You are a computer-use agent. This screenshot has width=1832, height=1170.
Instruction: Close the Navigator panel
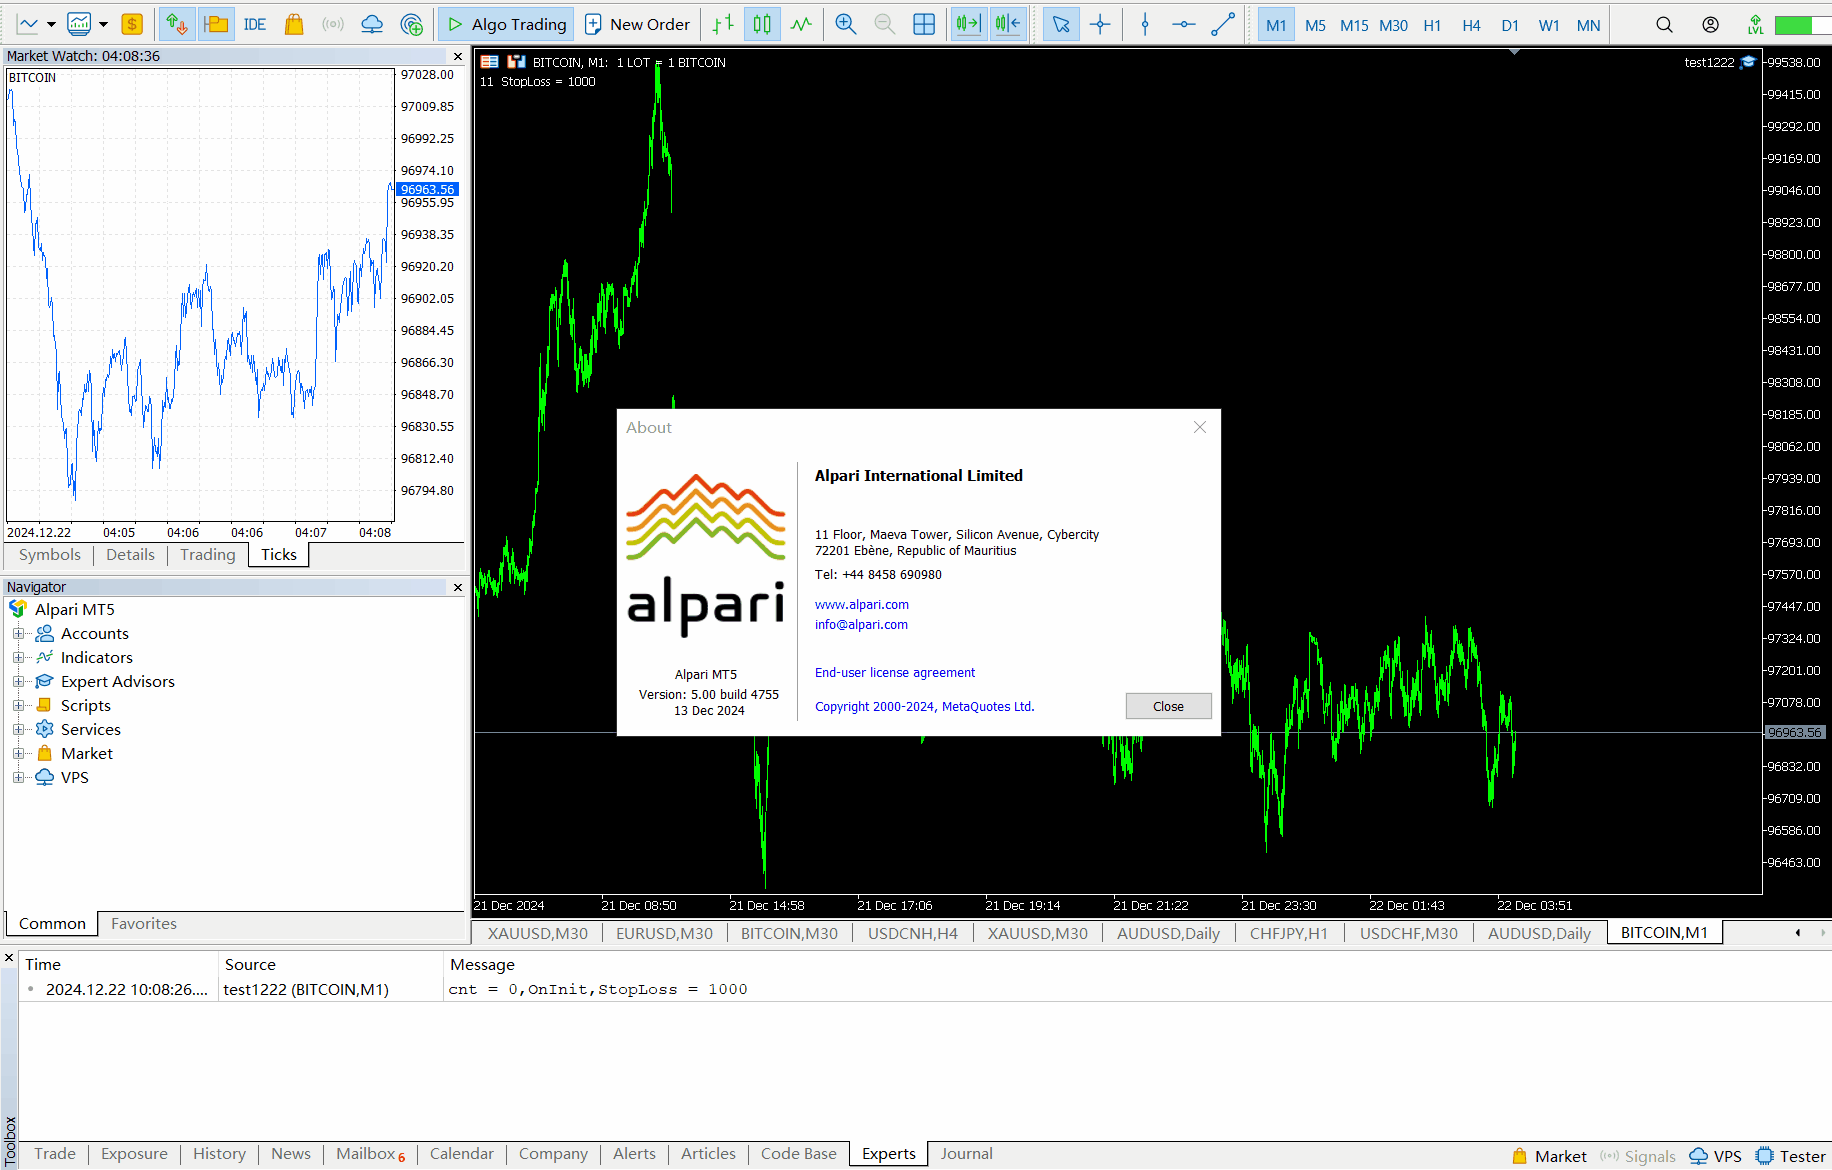pyautogui.click(x=458, y=587)
